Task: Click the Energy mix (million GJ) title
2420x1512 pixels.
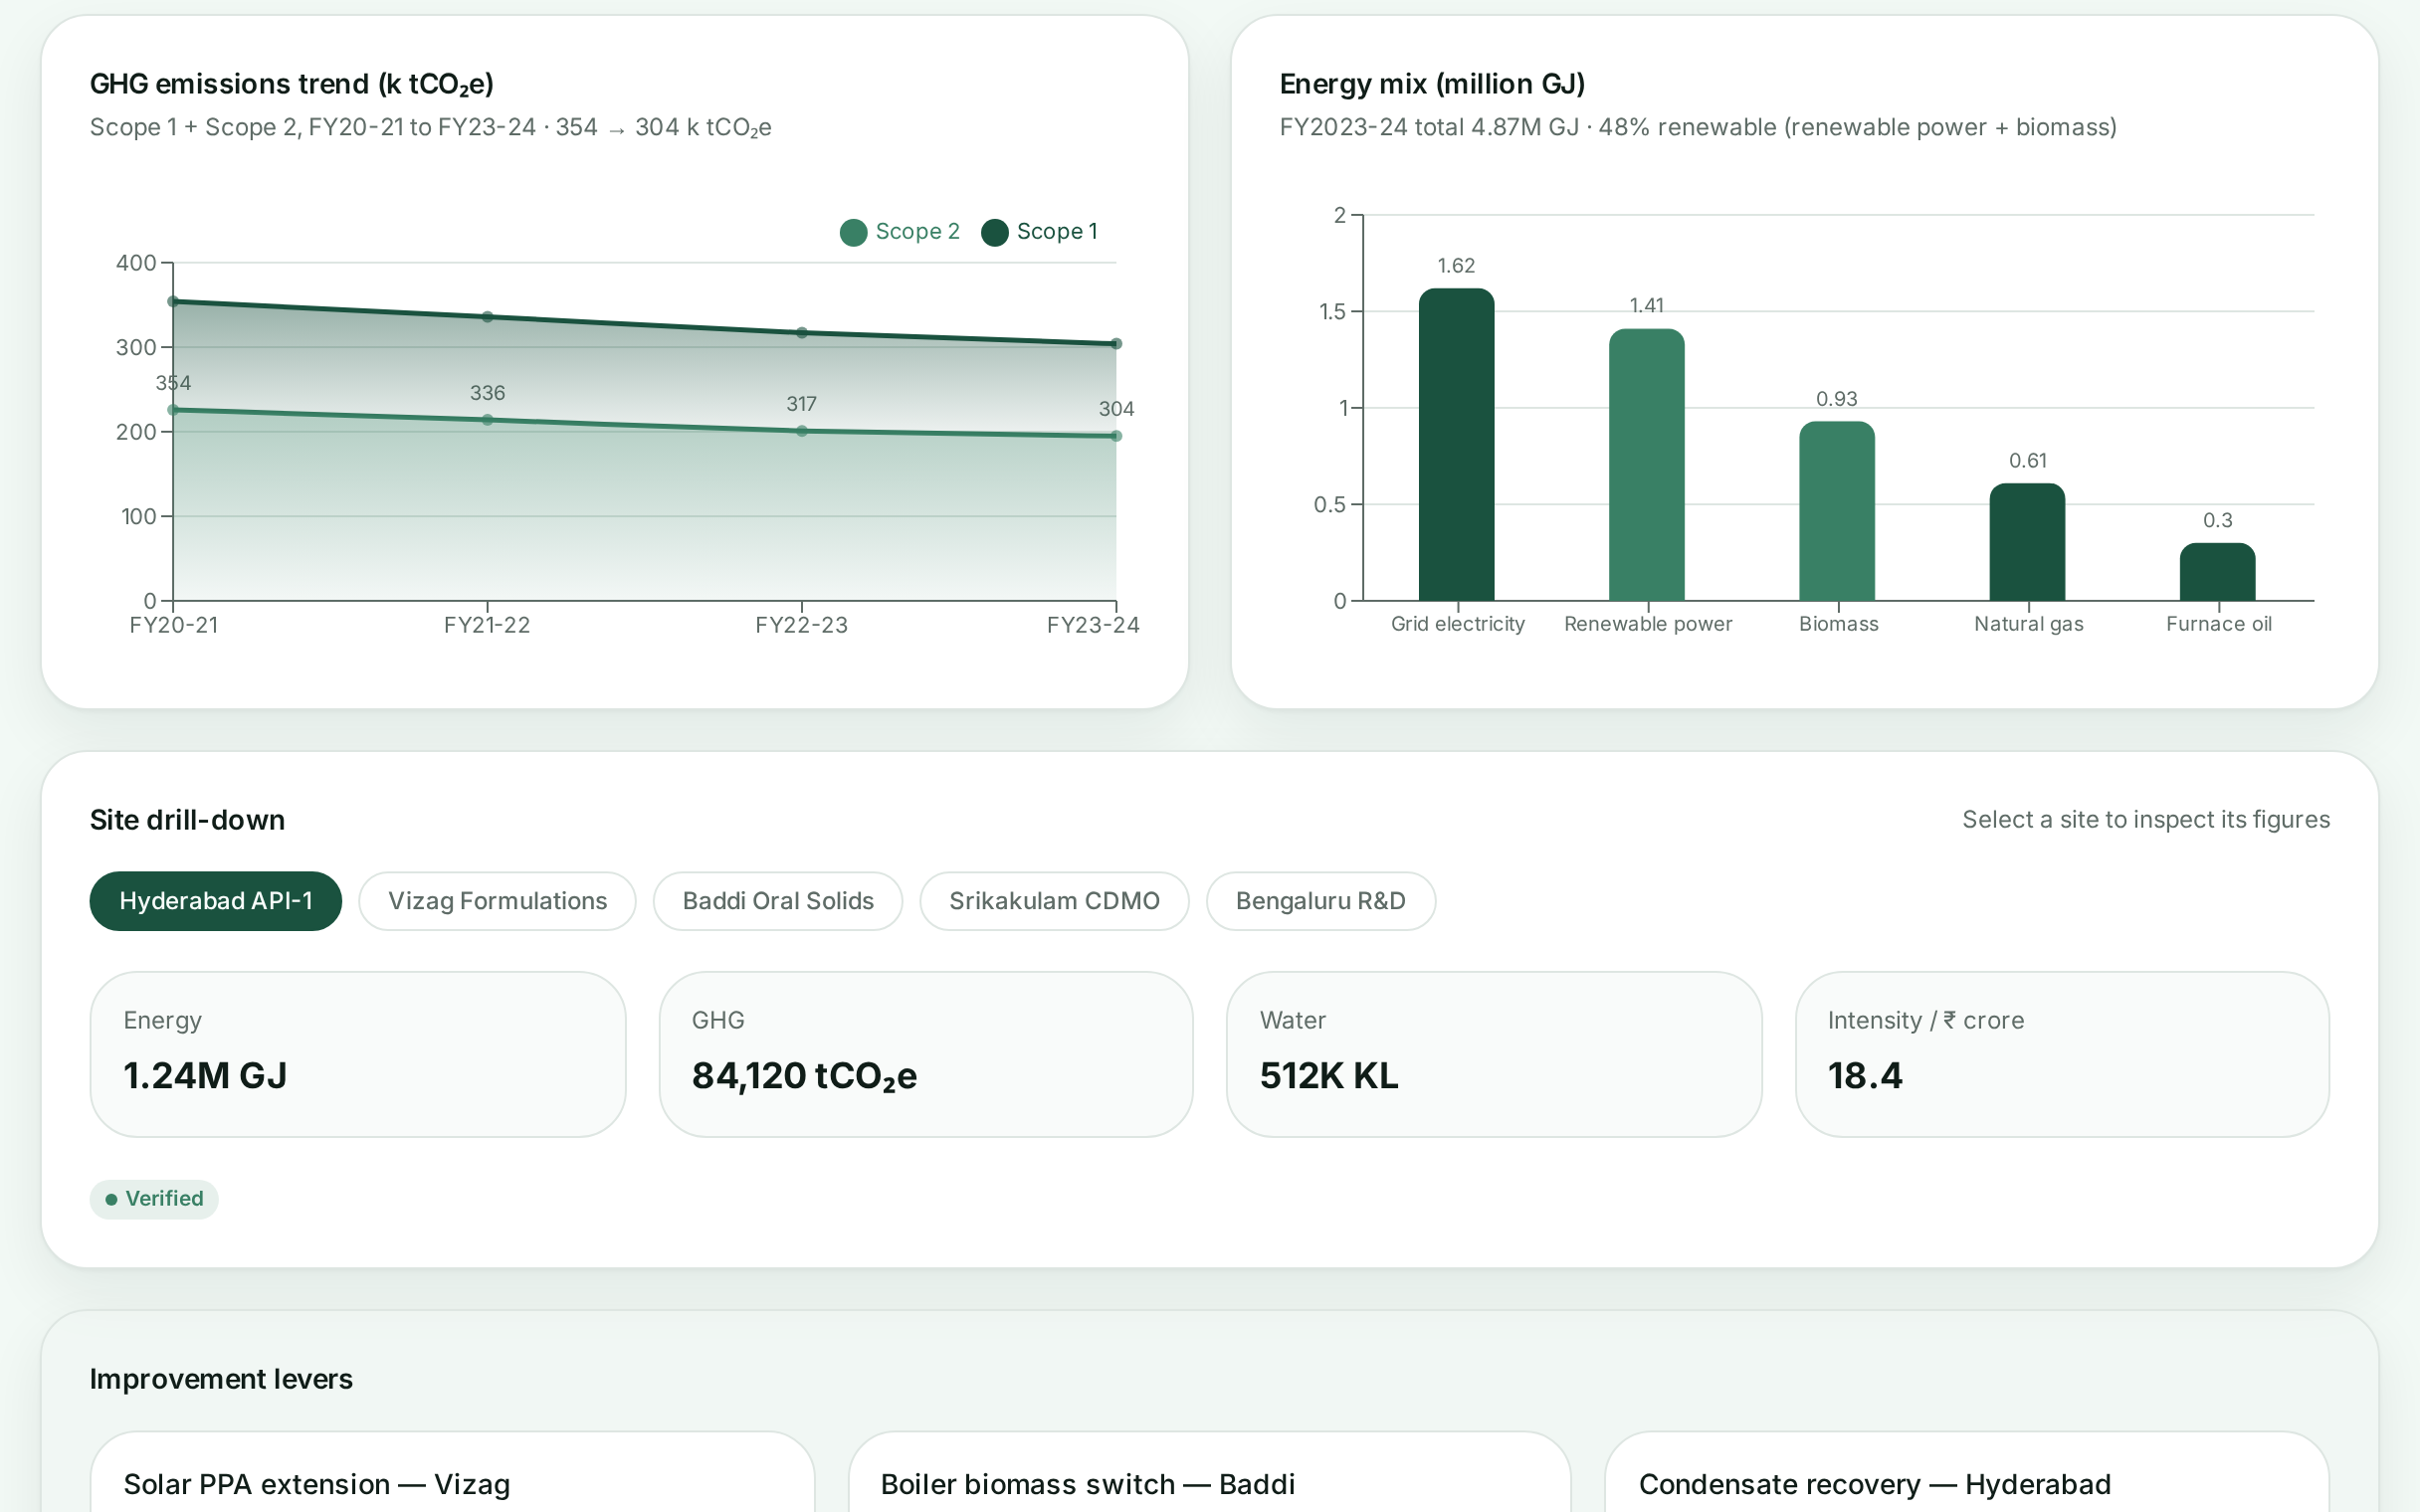Action: pyautogui.click(x=1432, y=84)
